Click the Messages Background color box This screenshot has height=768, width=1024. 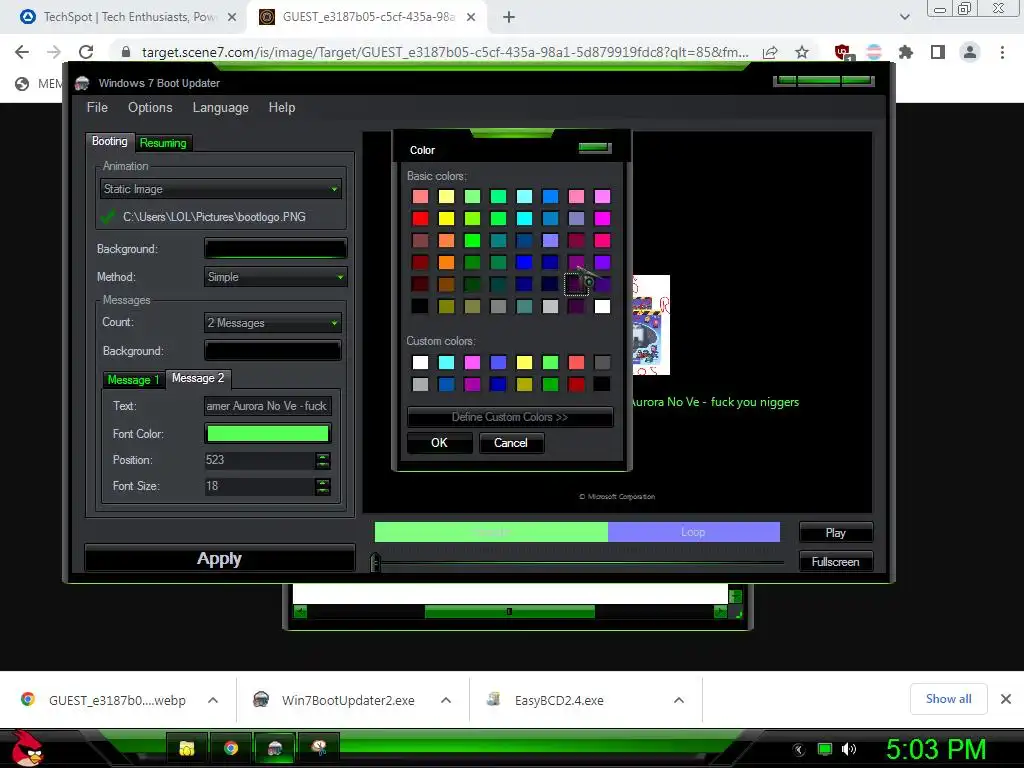point(272,351)
